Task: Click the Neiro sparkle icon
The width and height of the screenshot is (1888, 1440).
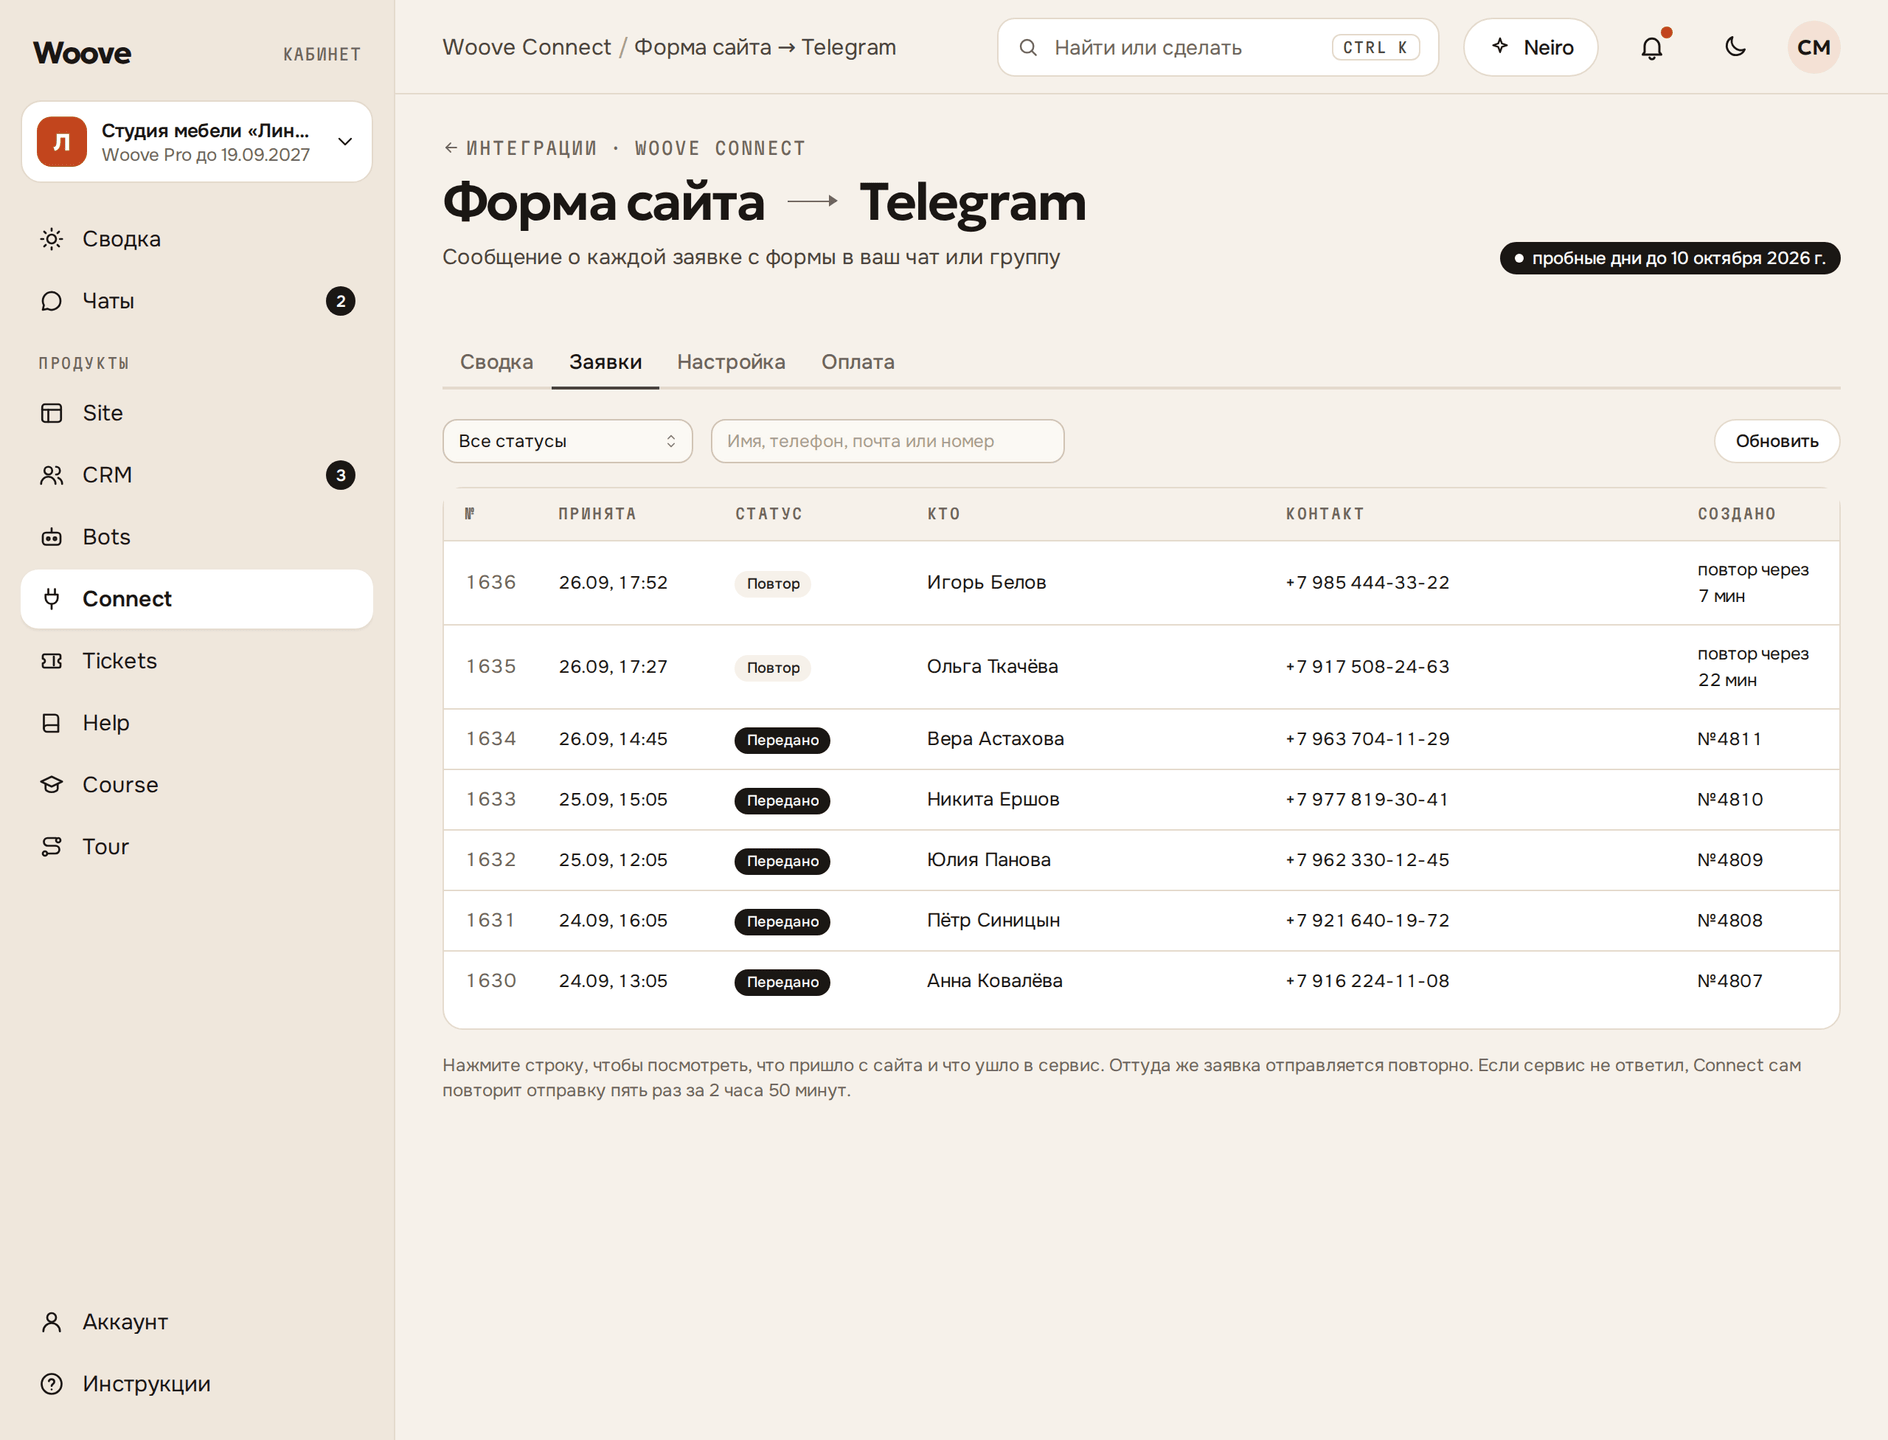Action: click(x=1500, y=46)
